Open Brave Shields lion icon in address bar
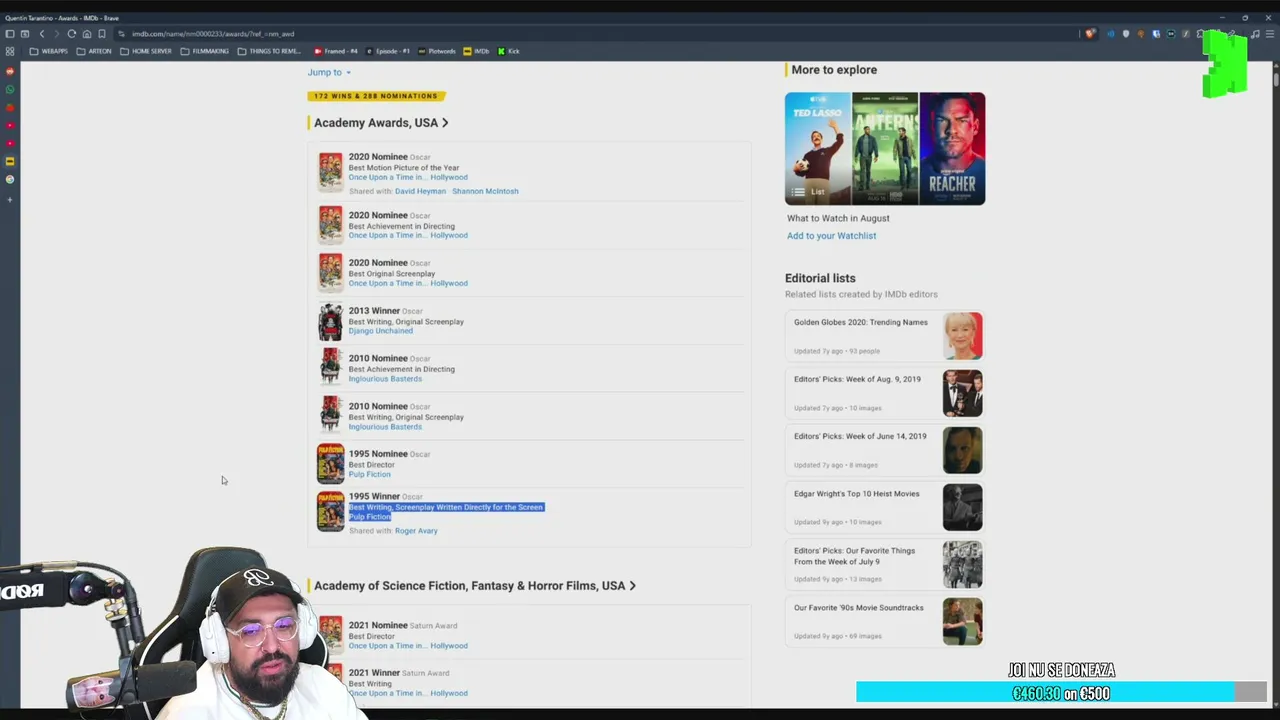The height and width of the screenshot is (720, 1280). [1090, 34]
